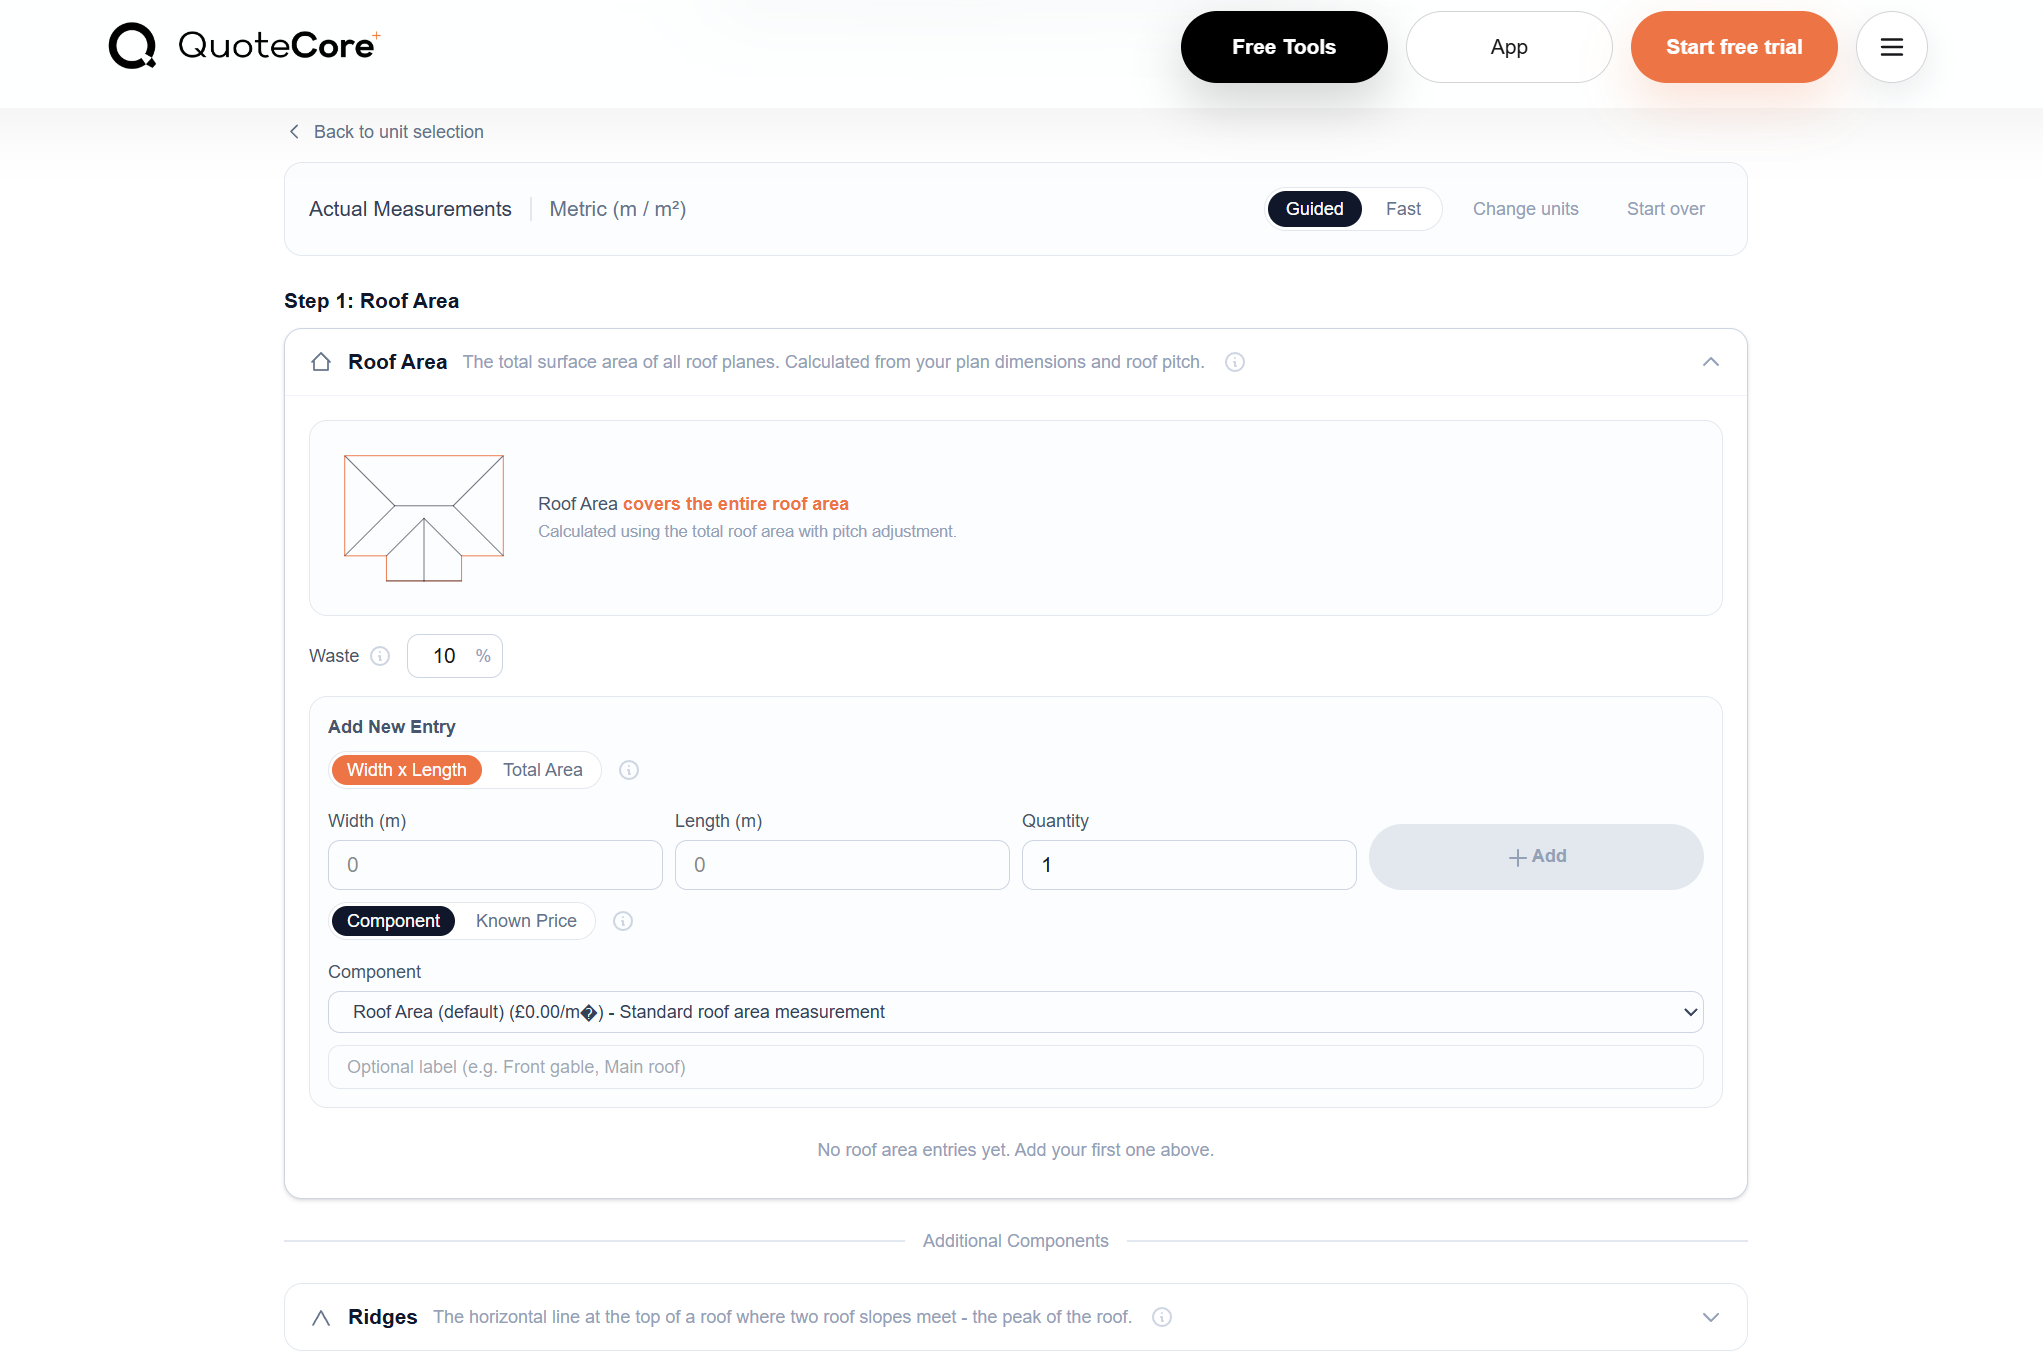Expand the Ridges section
Image resolution: width=2043 pixels, height=1366 pixels.
tap(1711, 1317)
